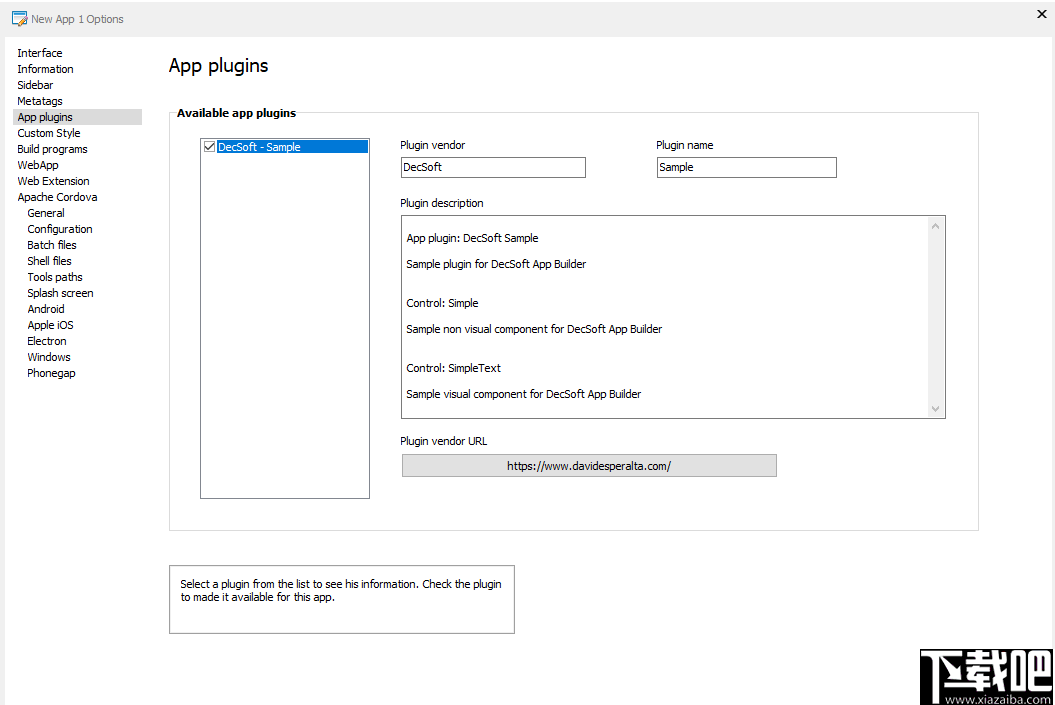Open the Electron options page
The width and height of the screenshot is (1055, 705).
46,341
